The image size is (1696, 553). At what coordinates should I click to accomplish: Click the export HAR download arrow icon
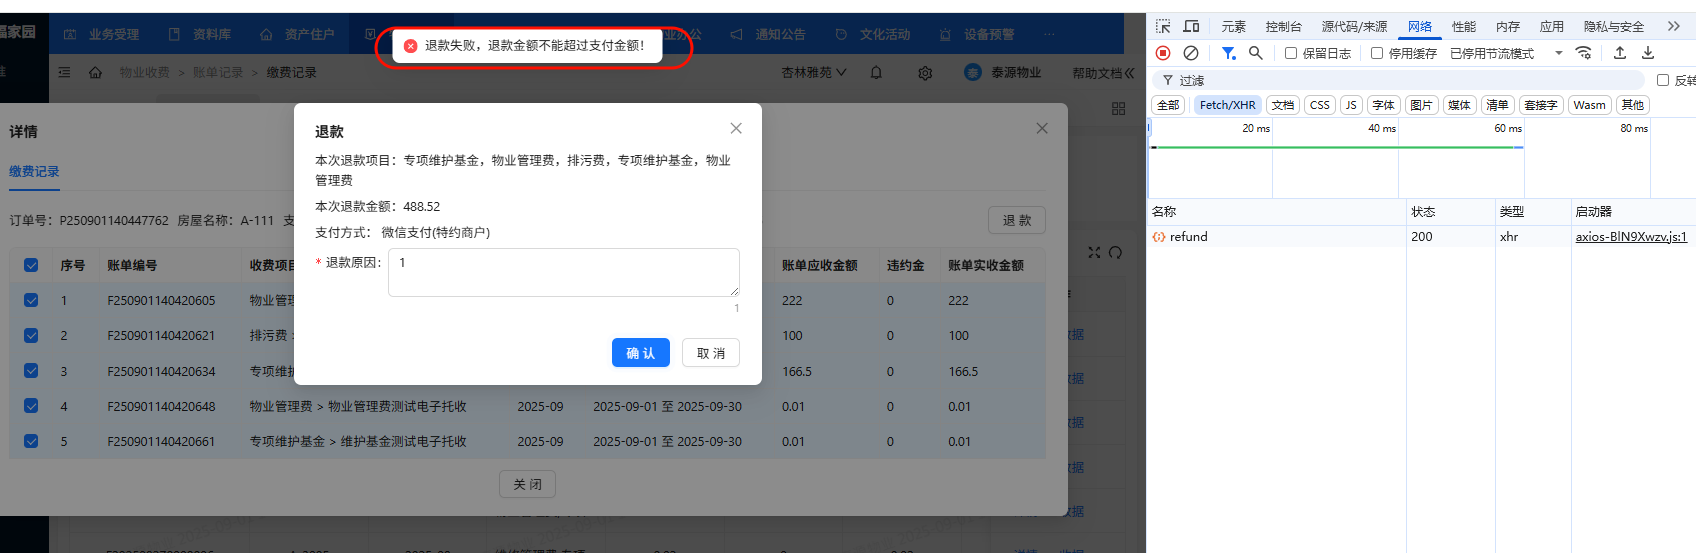tap(1648, 53)
